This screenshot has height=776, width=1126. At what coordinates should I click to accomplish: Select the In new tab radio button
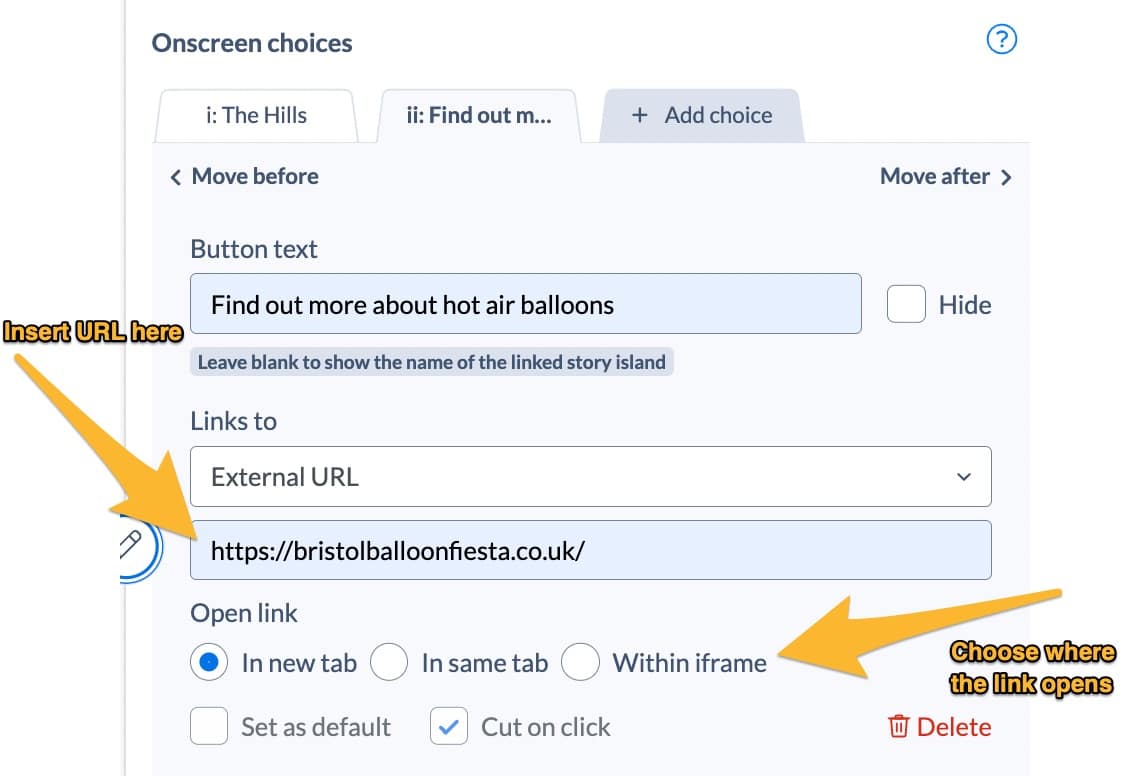[x=209, y=662]
